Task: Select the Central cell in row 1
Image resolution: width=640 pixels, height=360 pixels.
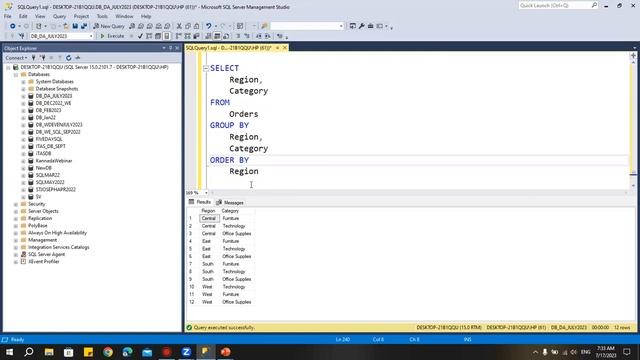Action: coord(209,218)
